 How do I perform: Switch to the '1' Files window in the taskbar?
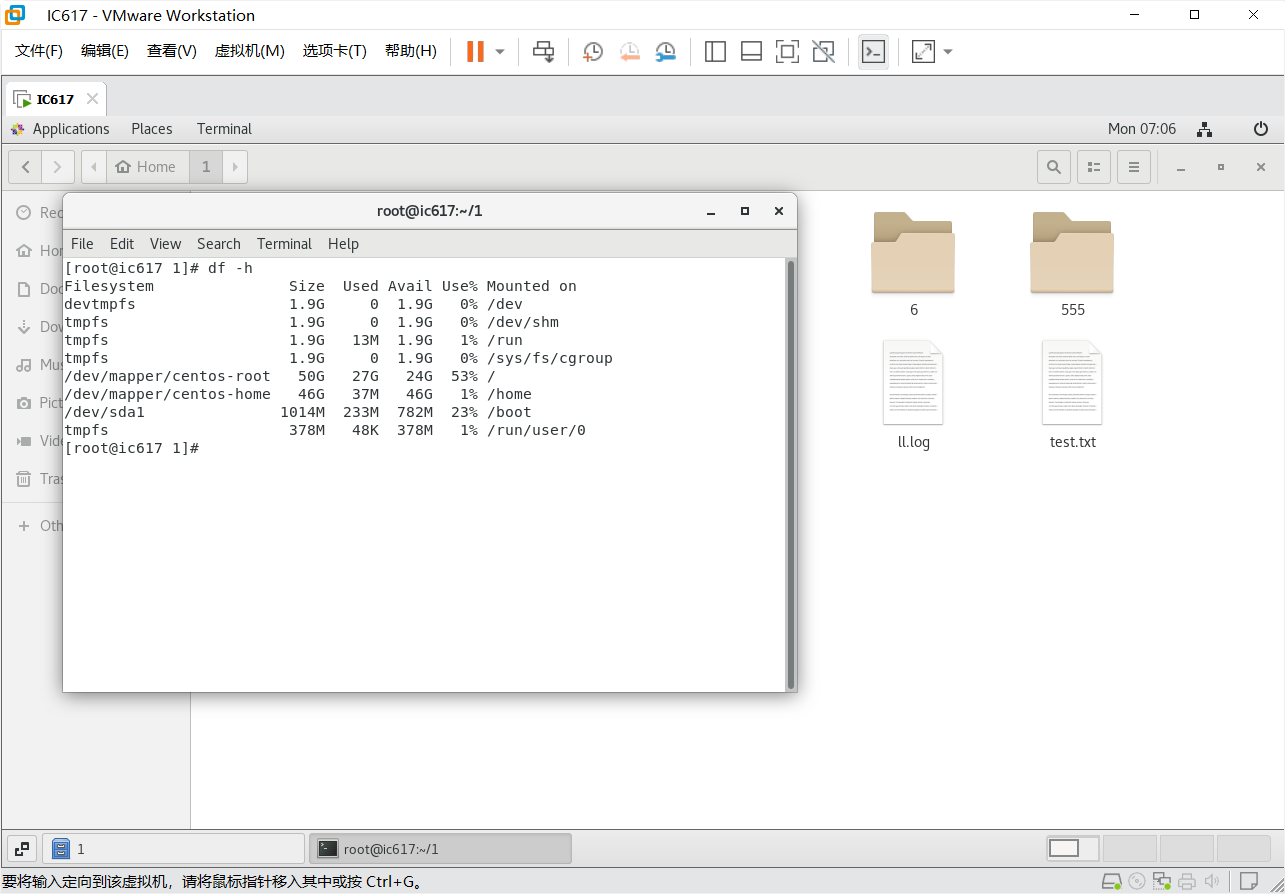[x=175, y=849]
